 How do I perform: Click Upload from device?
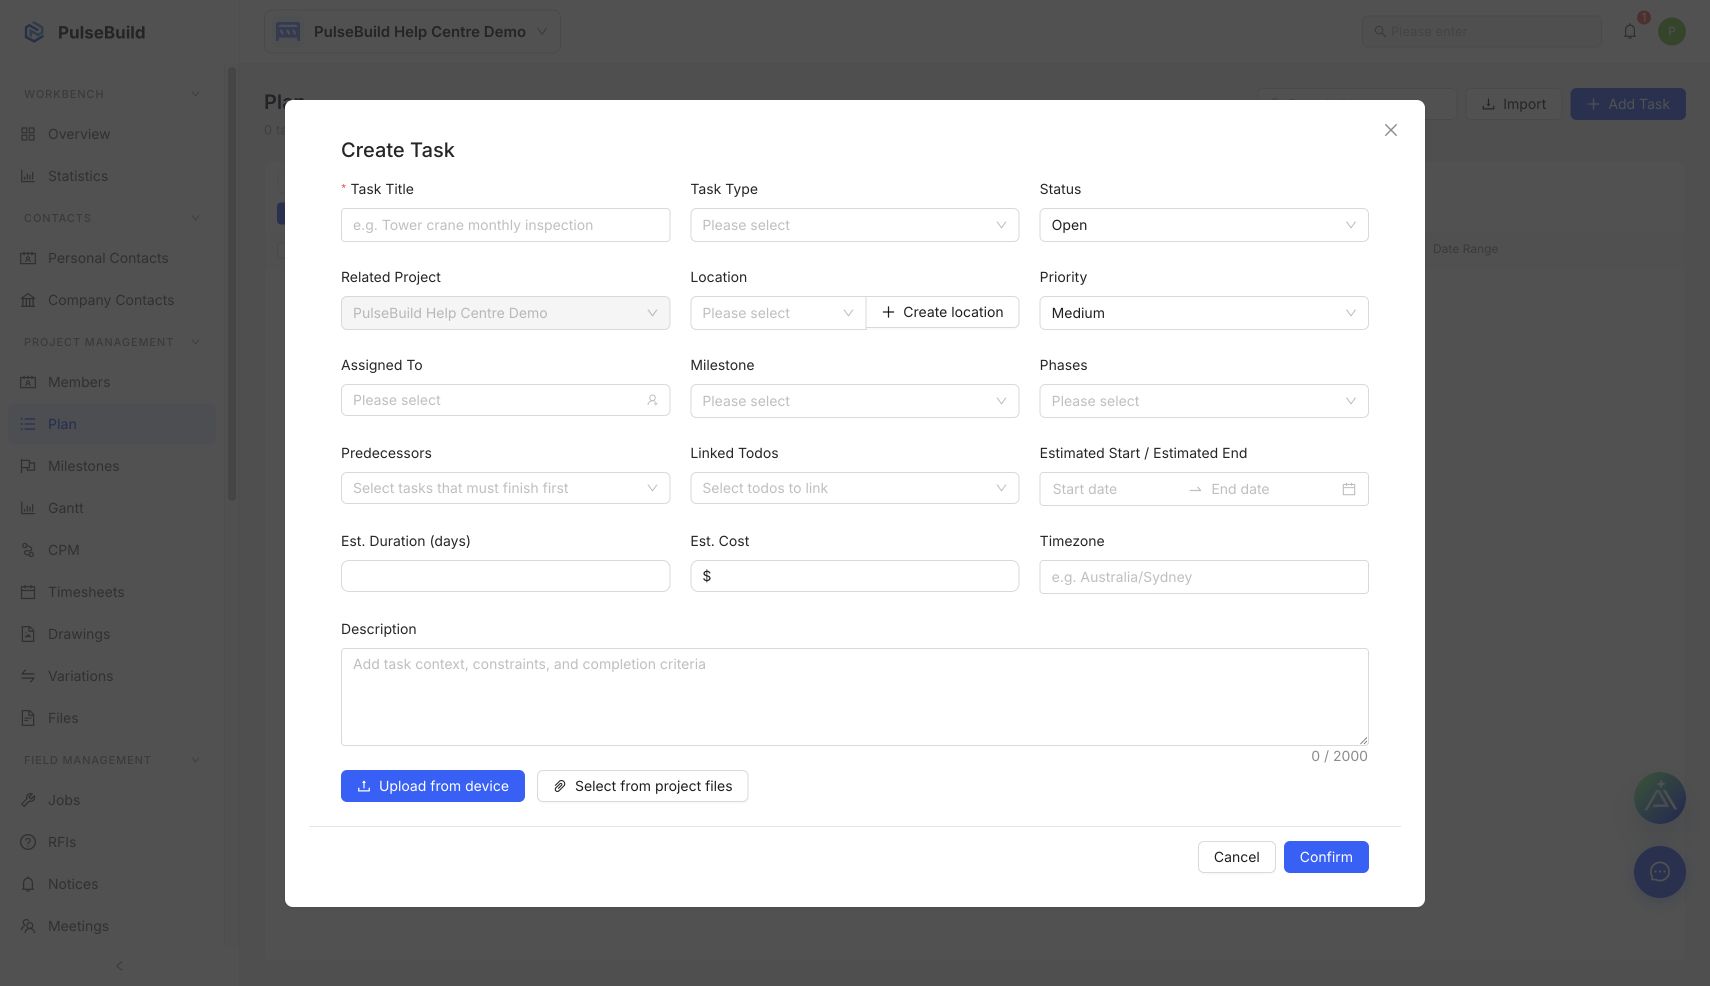click(x=432, y=786)
